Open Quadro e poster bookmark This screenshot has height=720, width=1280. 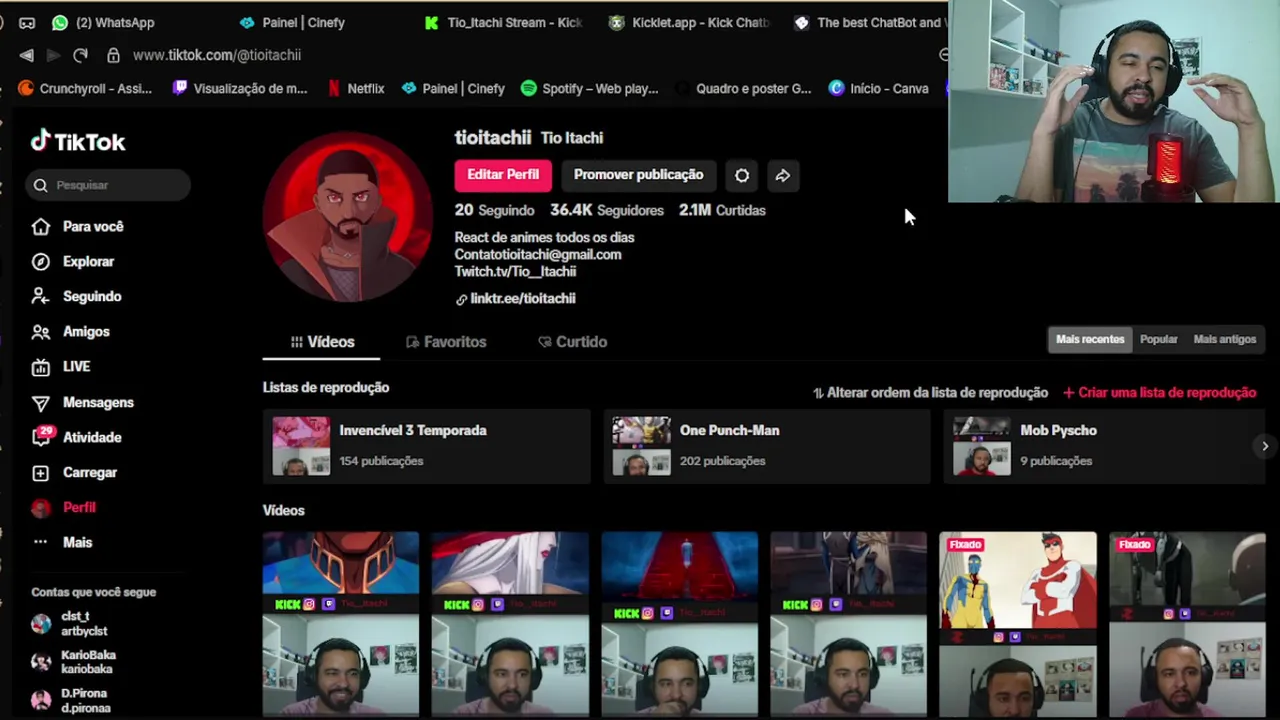[x=745, y=88]
